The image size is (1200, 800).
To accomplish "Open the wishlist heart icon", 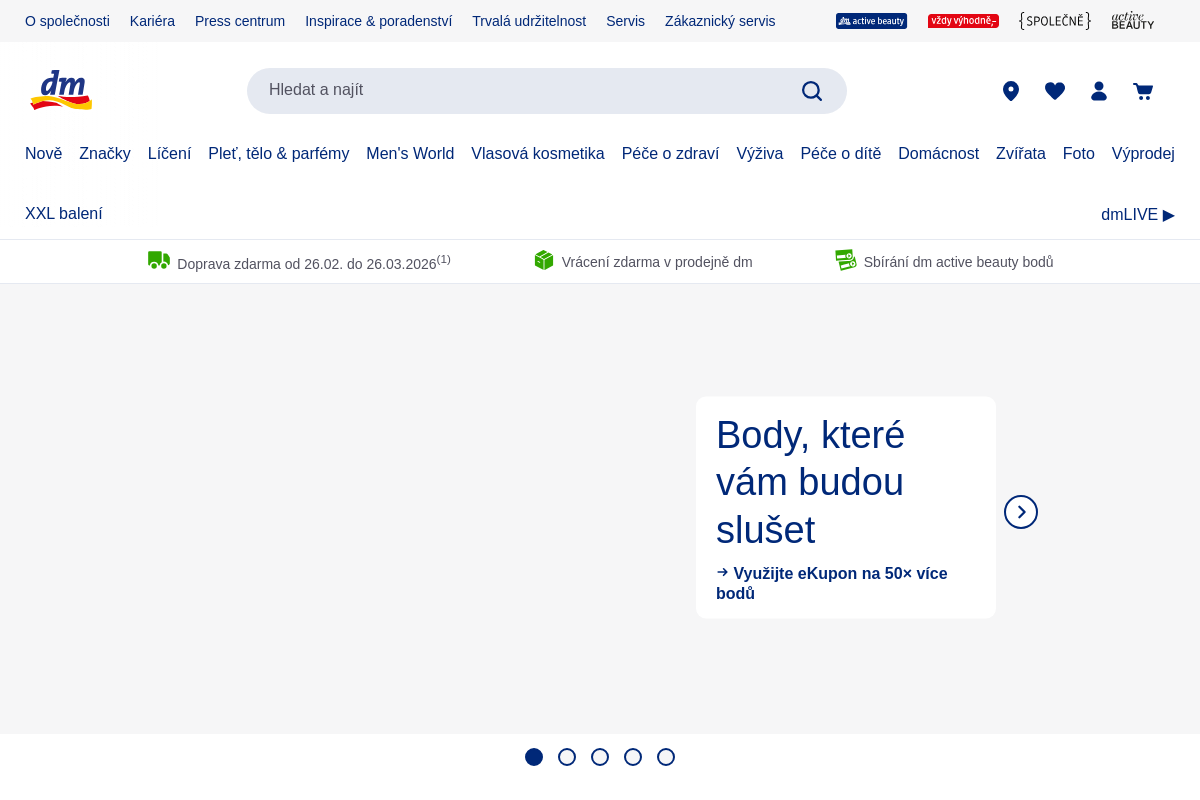I will click(1055, 90).
